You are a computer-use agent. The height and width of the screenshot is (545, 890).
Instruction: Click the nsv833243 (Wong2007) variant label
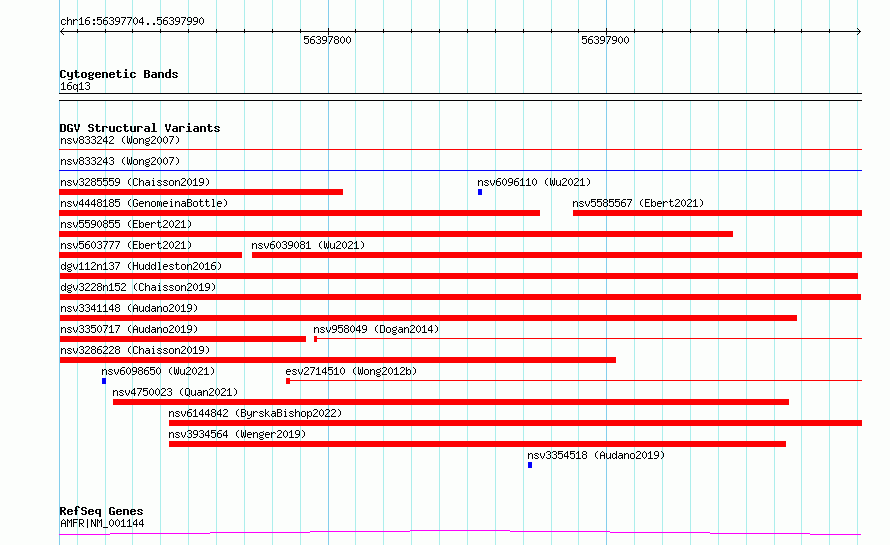click(120, 161)
